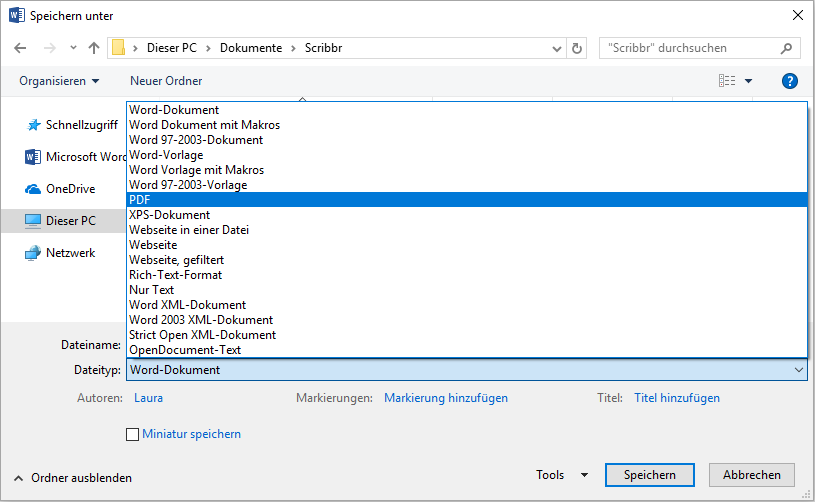This screenshot has height=502, width=815.
Task: Select 'Scribbr' in the breadcrumb path
Action: (x=323, y=48)
